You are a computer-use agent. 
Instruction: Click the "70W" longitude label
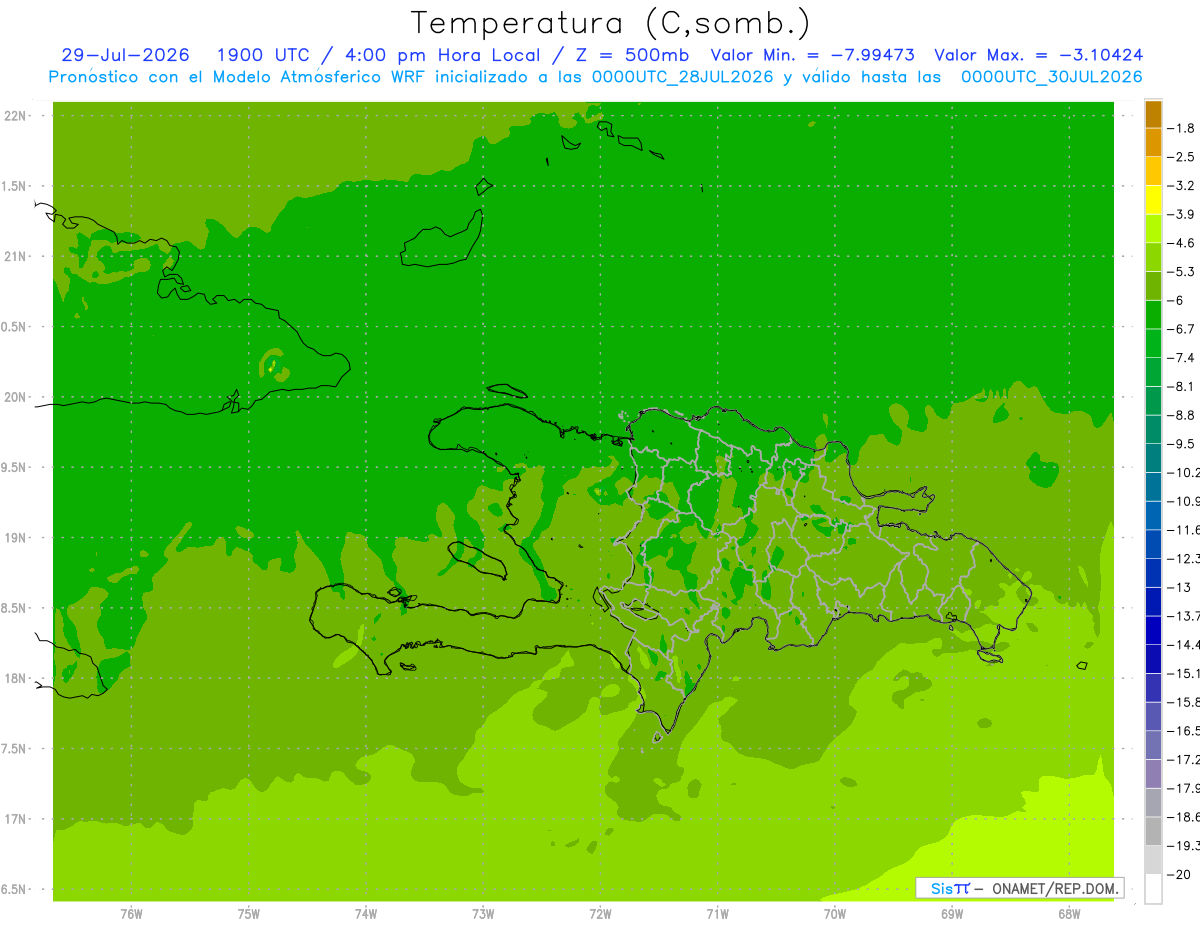click(835, 915)
